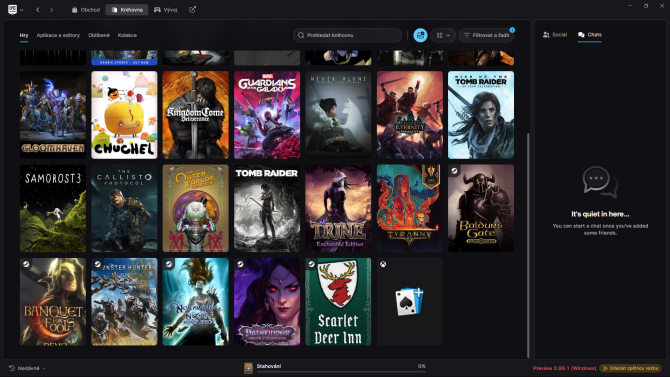Viewport: 670px width, 377px height.
Task: Click Steam badge on Scarlet Deer Inn
Action: click(x=311, y=264)
